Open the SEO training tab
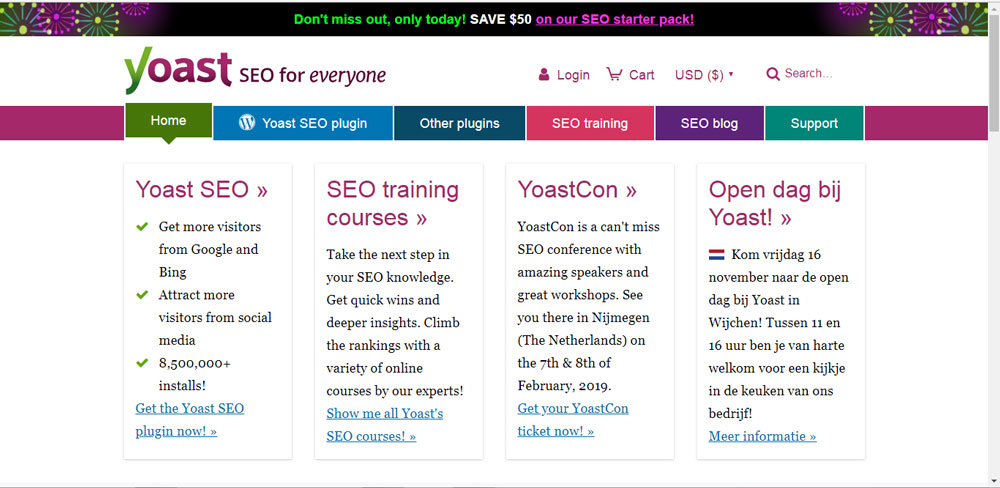The image size is (1000, 488). 590,123
